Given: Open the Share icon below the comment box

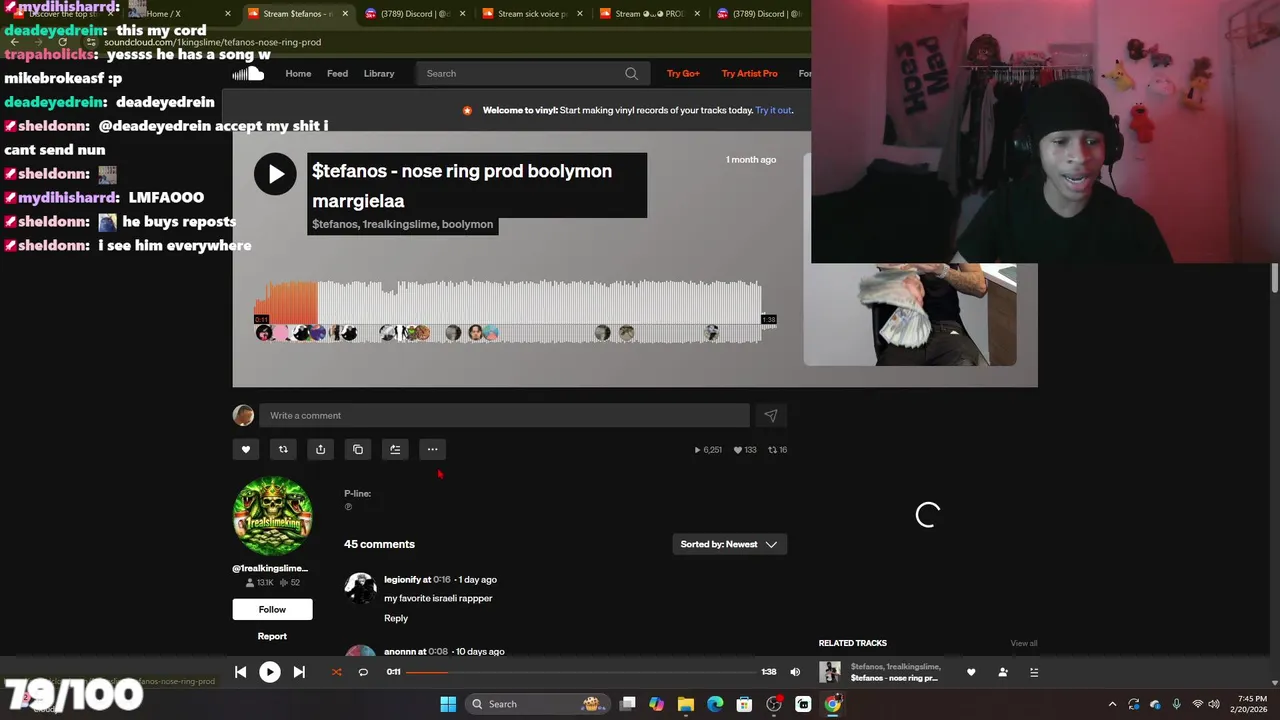Looking at the screenshot, I should coord(320,449).
